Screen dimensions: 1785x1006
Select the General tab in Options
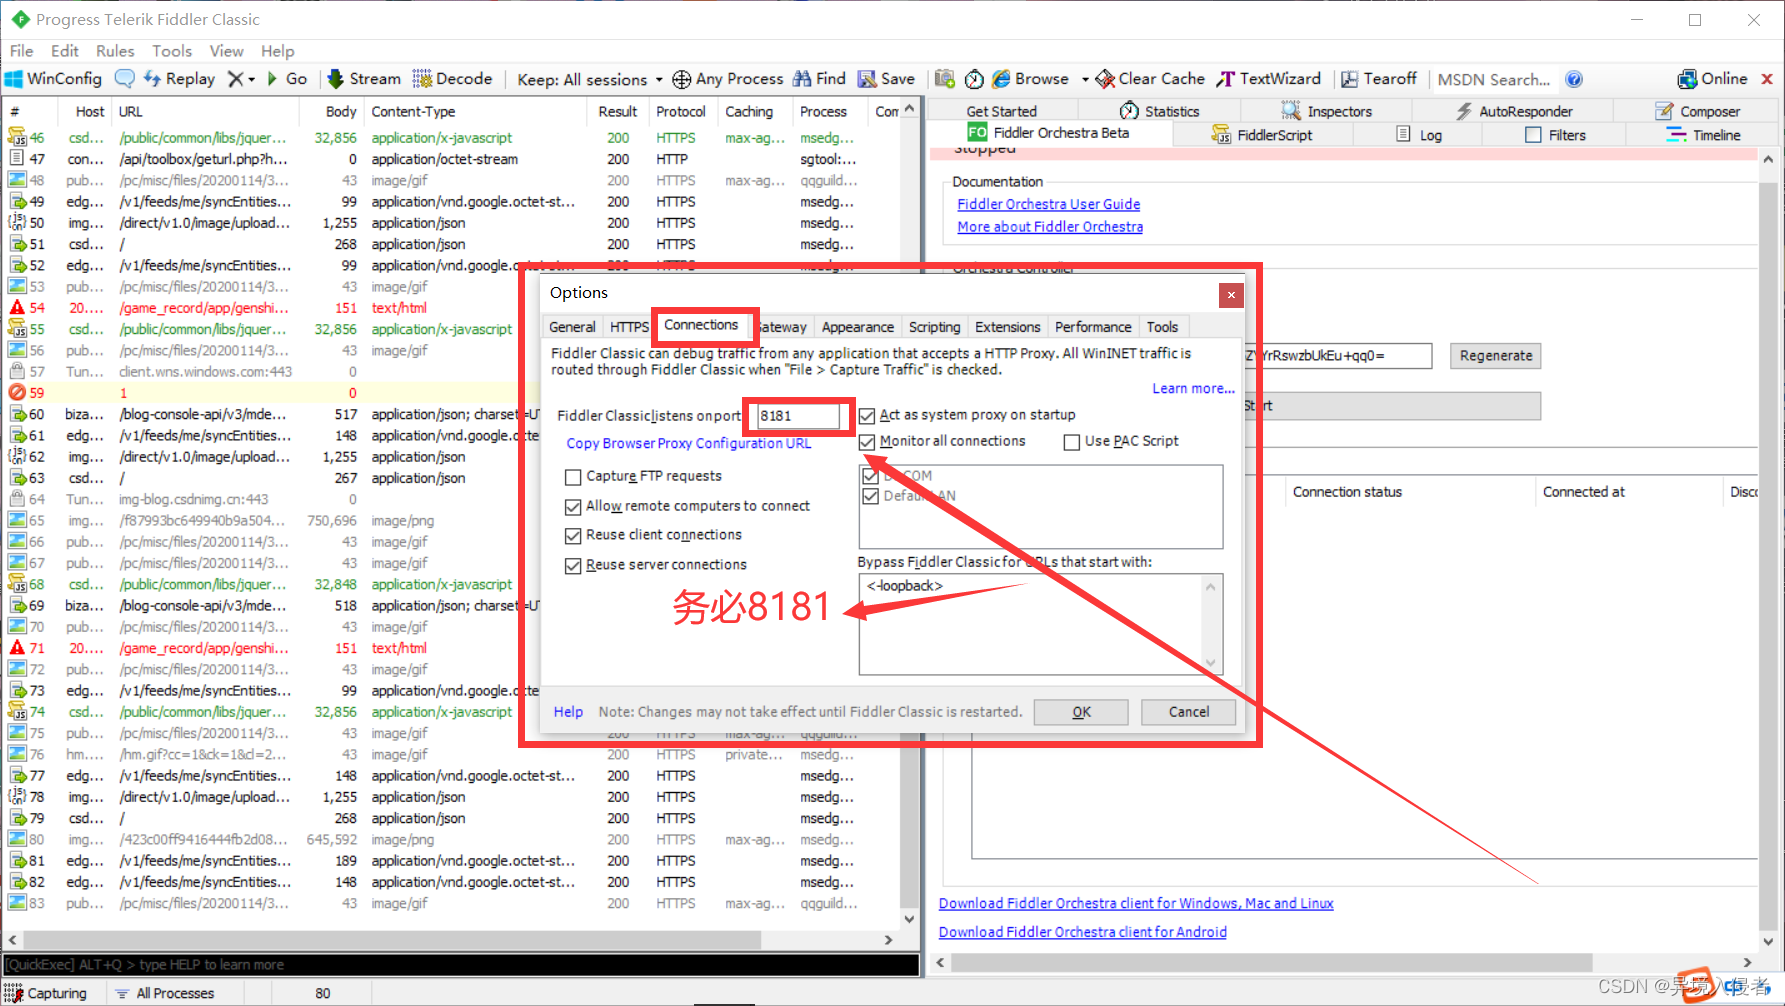(572, 327)
